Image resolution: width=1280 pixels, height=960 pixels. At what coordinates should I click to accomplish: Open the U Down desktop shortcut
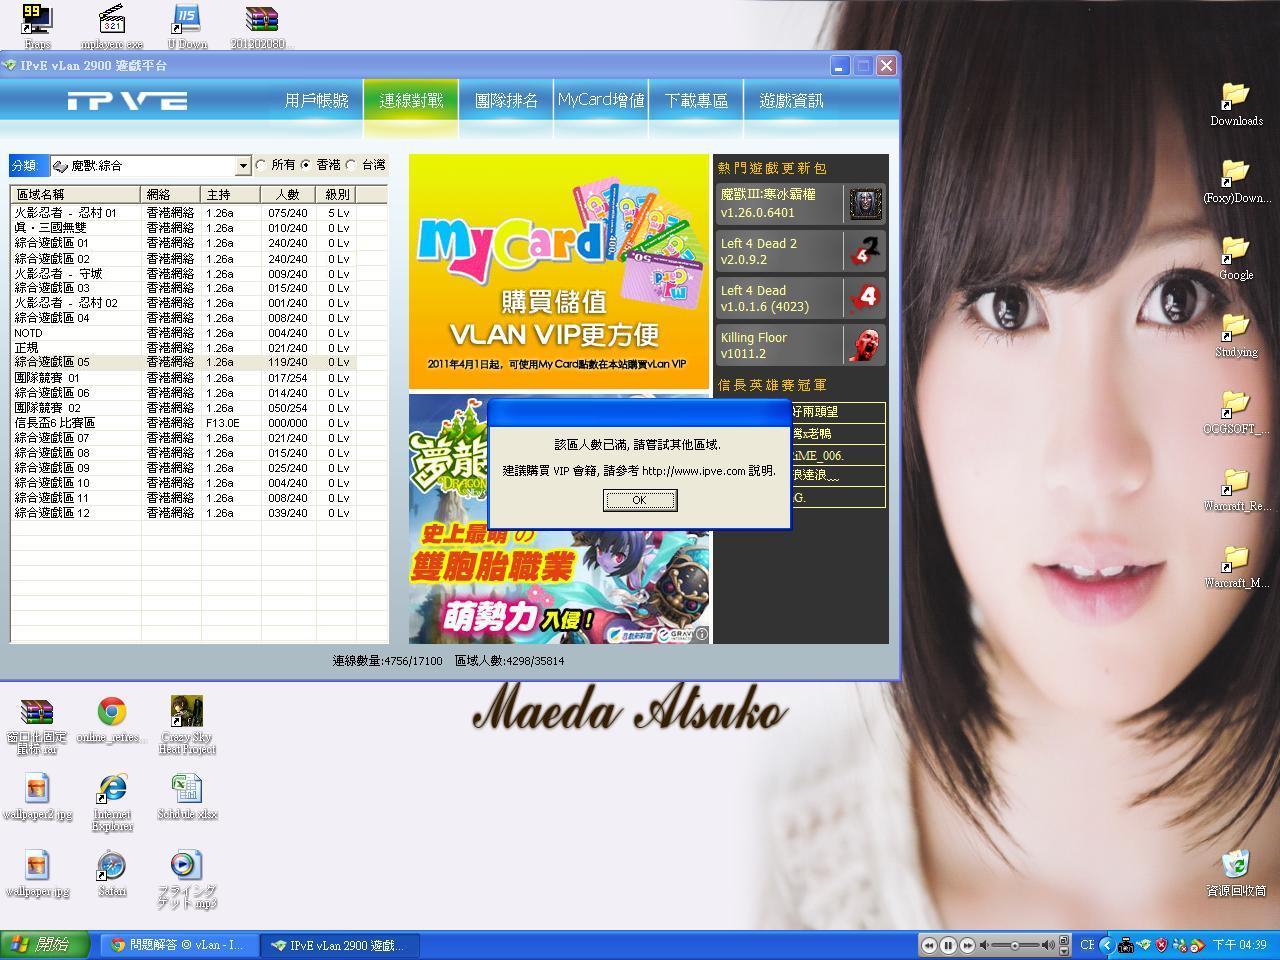pyautogui.click(x=187, y=27)
